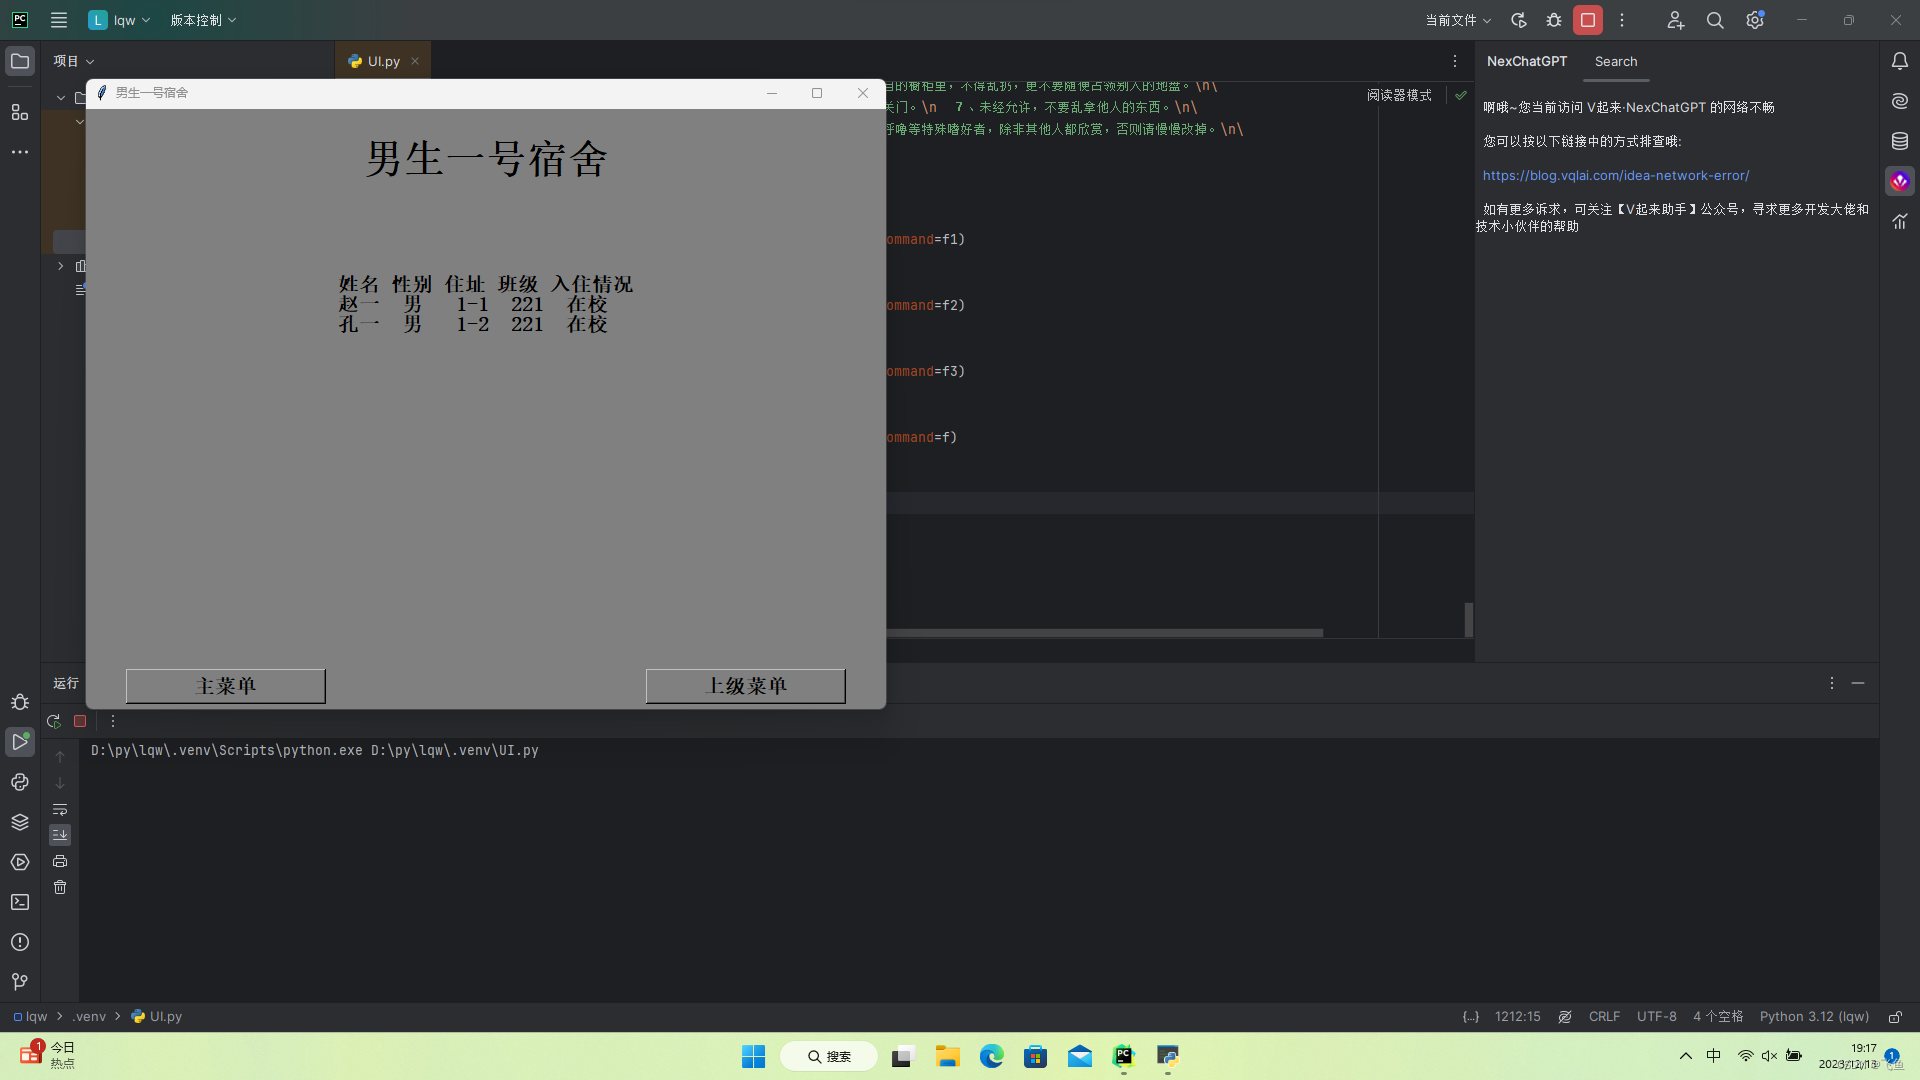Open more actions menu beside the stop button

[x=1622, y=20]
